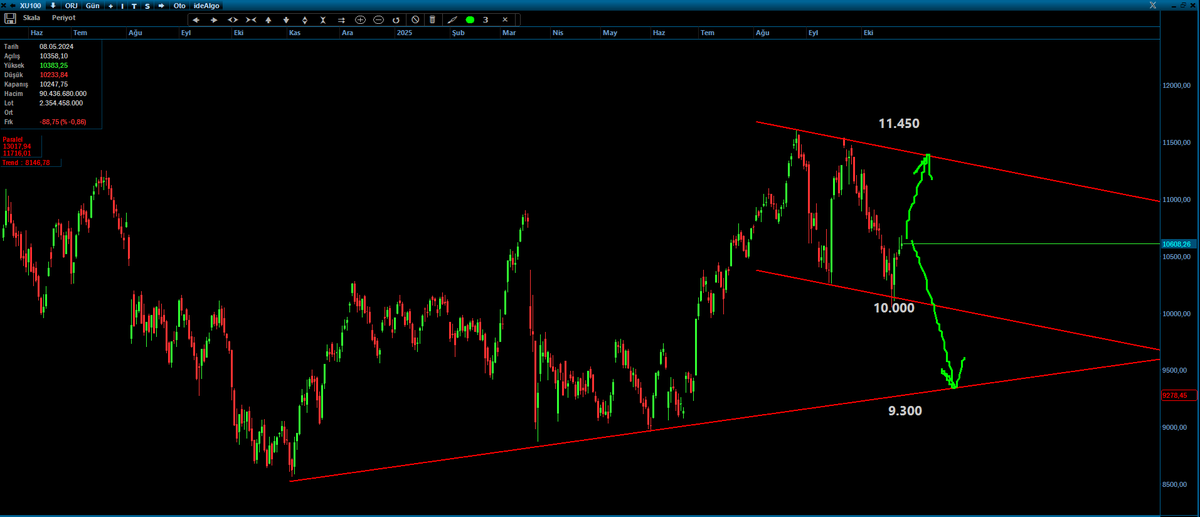Toggle the Oto auto-scale button
Screen dimensions: 1200x517
click(x=179, y=5)
